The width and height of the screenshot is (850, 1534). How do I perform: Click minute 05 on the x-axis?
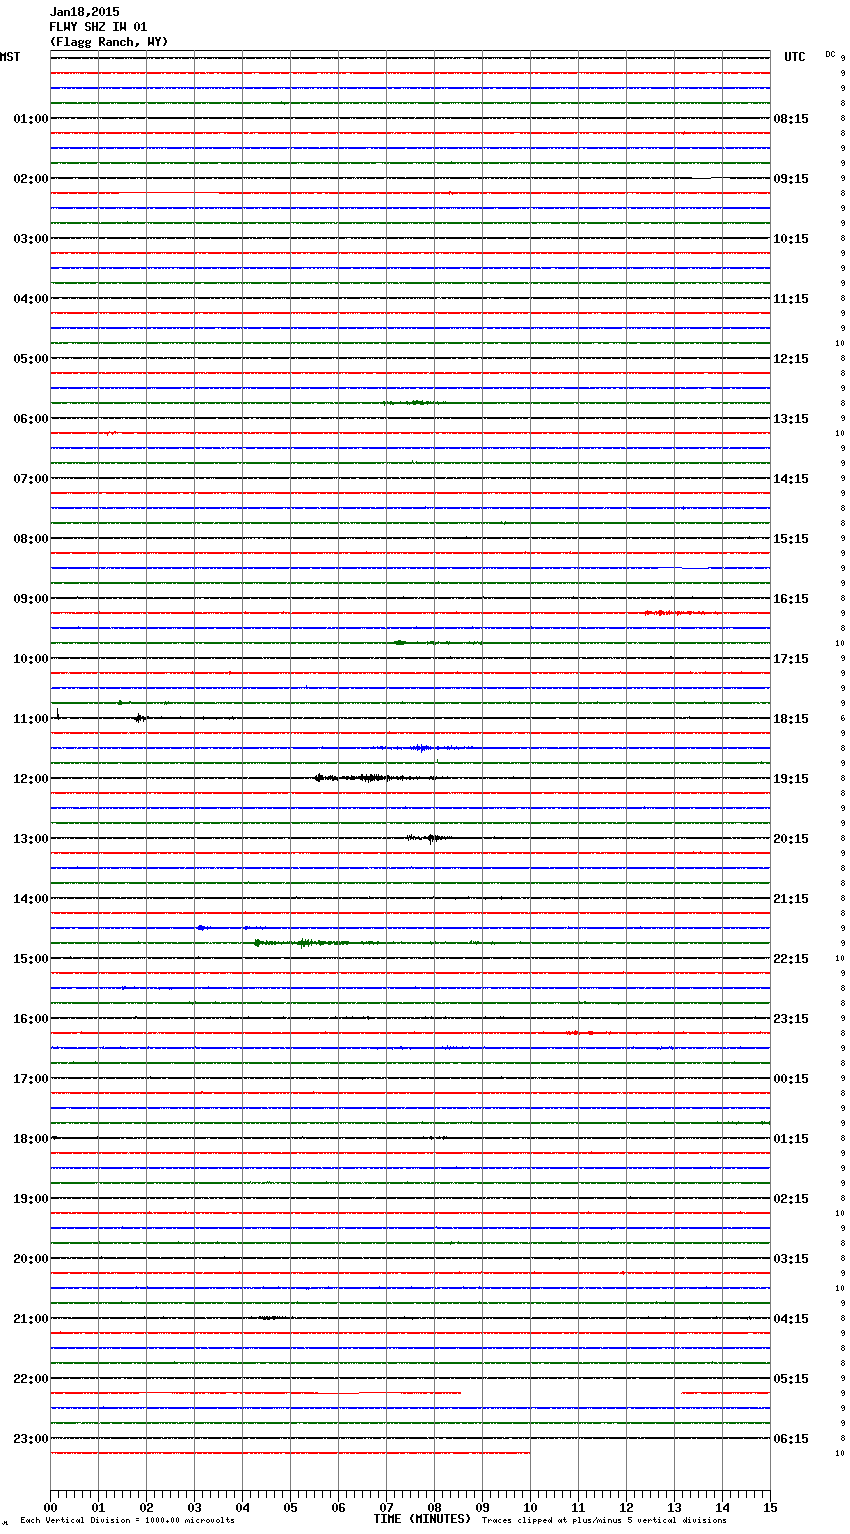pos(290,1507)
